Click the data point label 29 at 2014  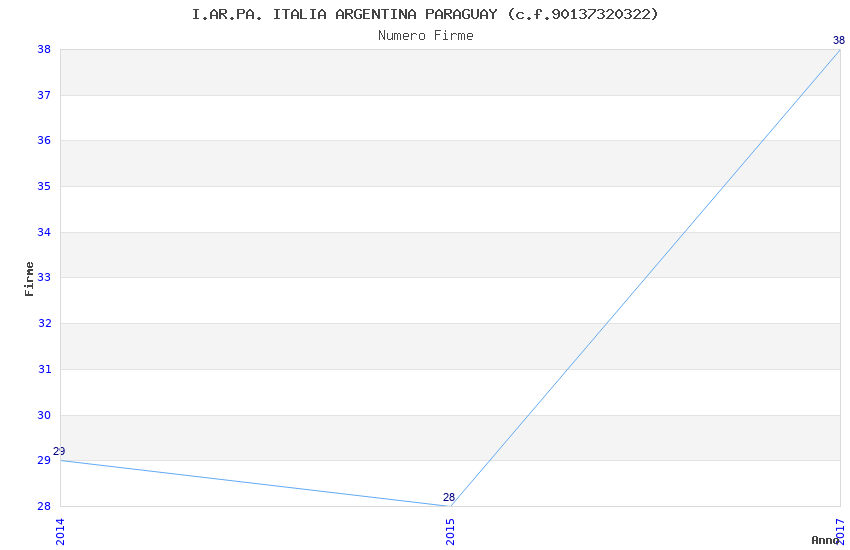click(x=59, y=451)
